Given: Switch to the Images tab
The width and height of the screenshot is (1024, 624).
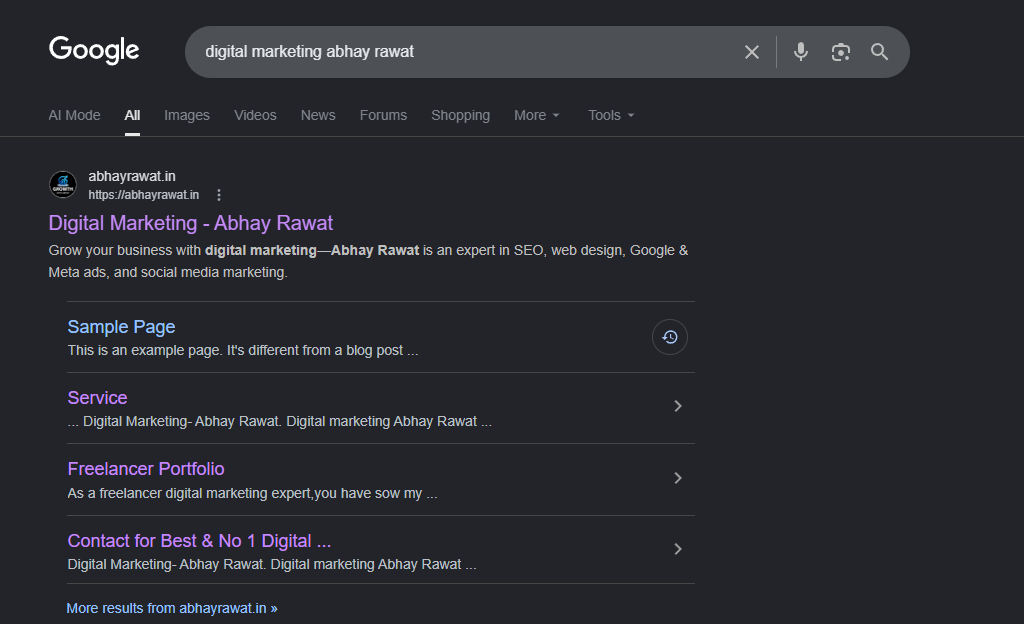Looking at the screenshot, I should pyautogui.click(x=187, y=115).
